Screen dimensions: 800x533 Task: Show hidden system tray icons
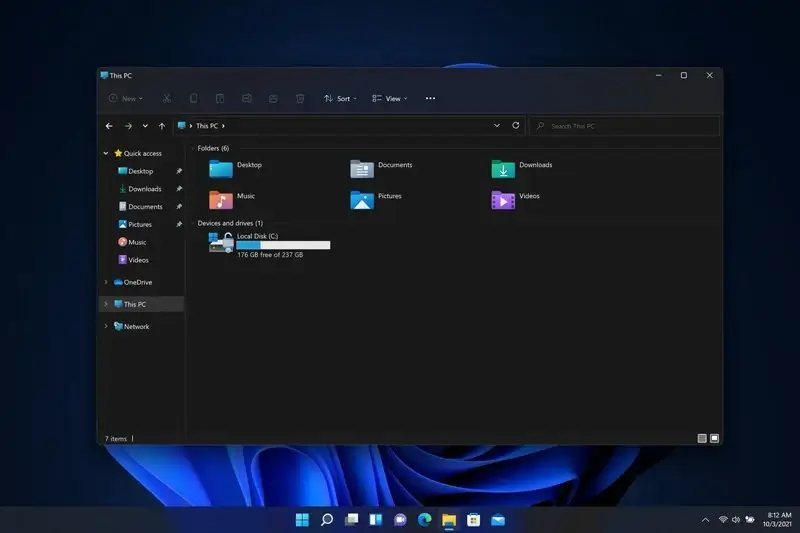coord(705,520)
